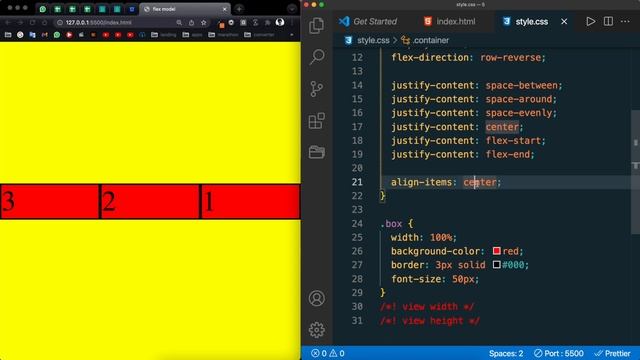This screenshot has width=640, height=360.
Task: Click Spaces: 2 indentation setting
Action: pyautogui.click(x=506, y=353)
